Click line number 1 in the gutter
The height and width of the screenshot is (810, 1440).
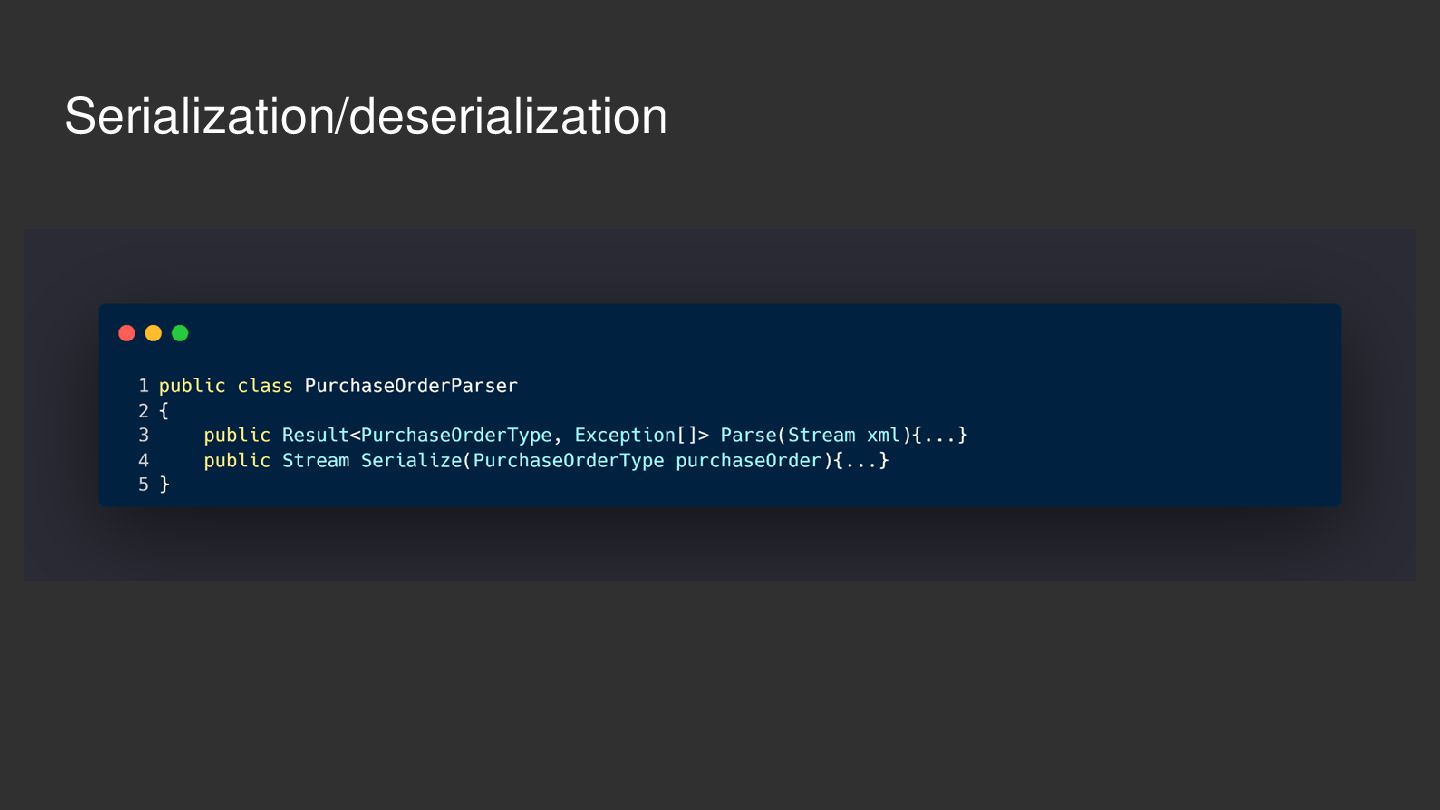(x=143, y=385)
